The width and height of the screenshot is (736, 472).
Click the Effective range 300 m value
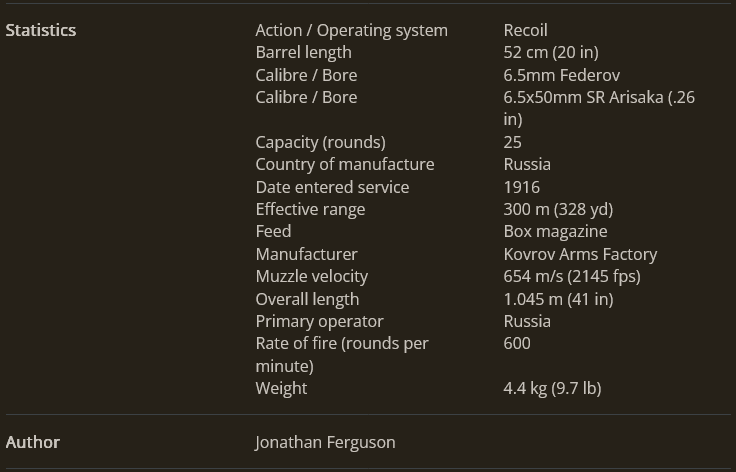click(558, 209)
